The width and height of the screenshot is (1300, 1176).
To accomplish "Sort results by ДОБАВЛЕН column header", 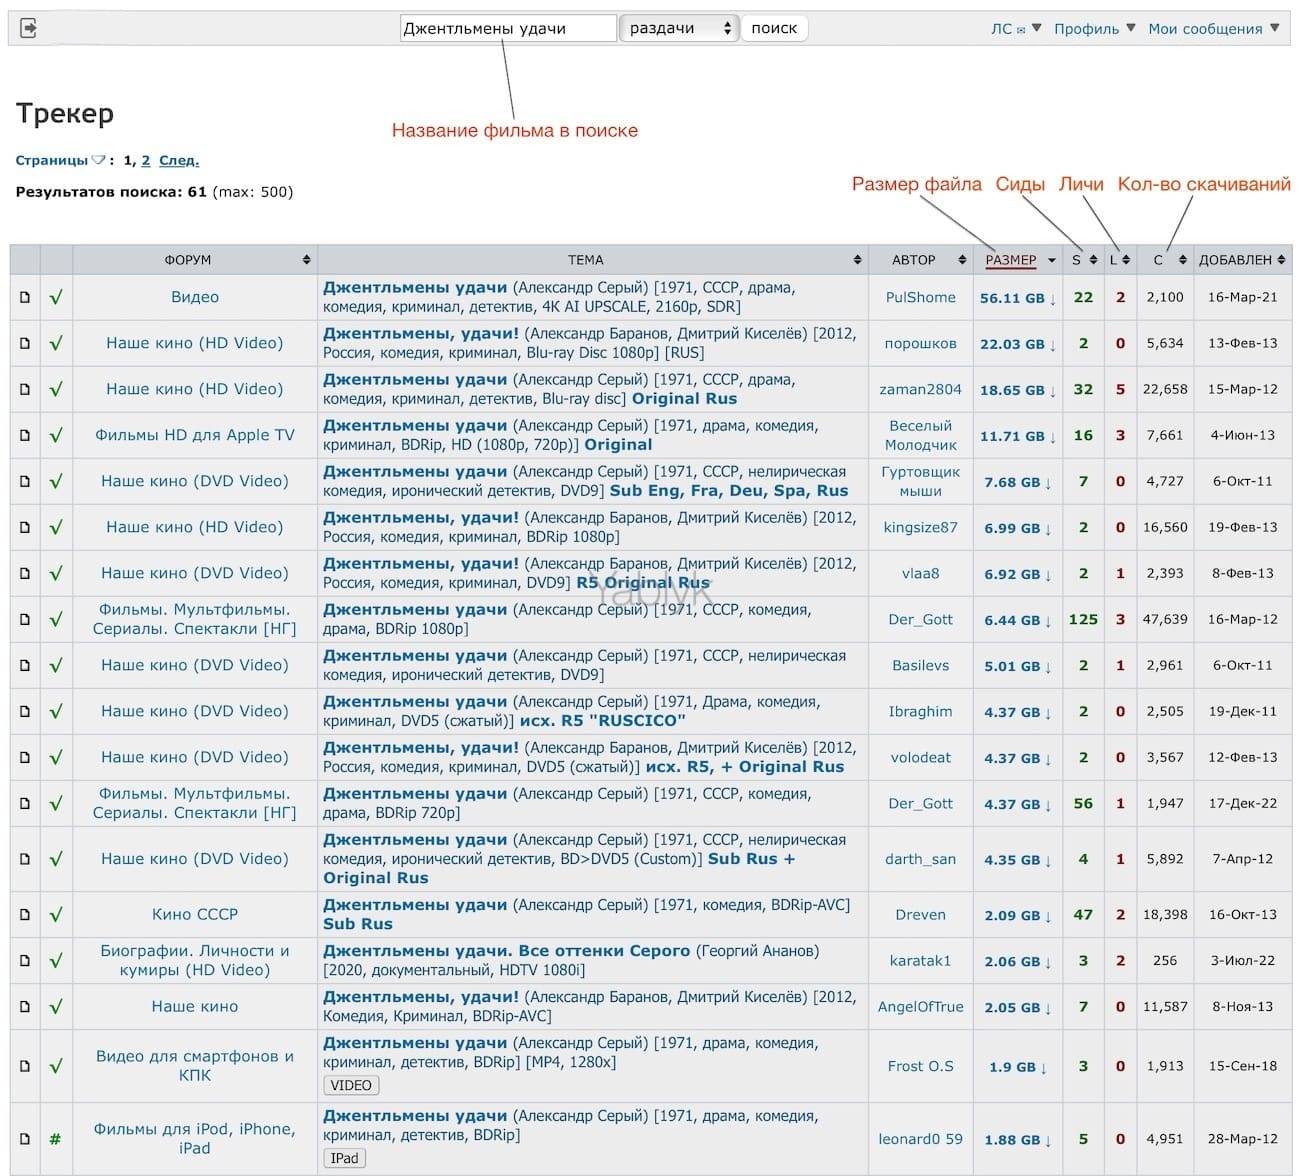I will coord(1235,260).
